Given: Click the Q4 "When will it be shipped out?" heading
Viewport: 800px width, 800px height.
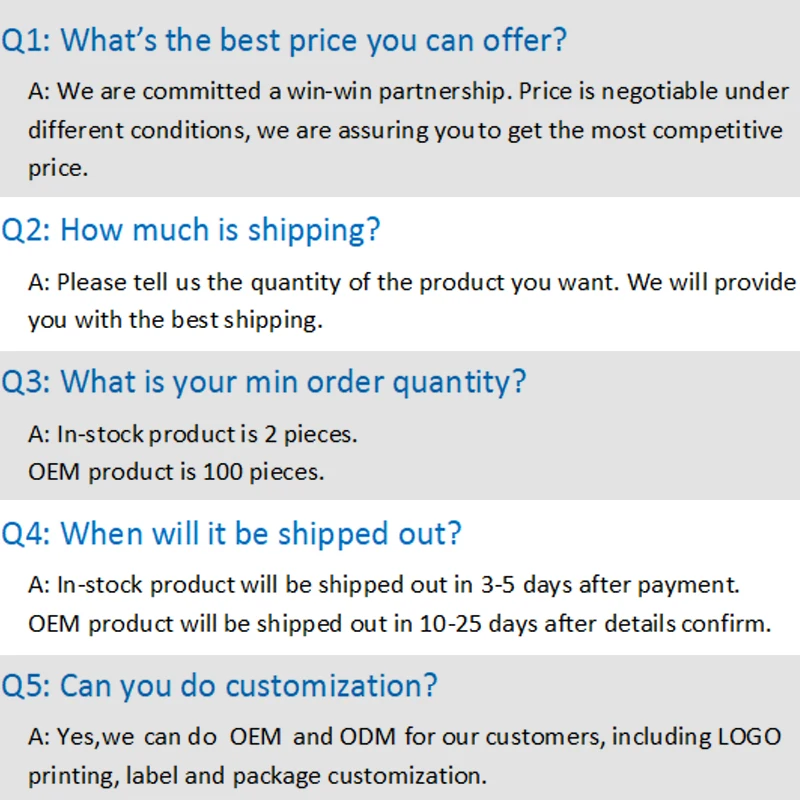Looking at the screenshot, I should pos(231,534).
